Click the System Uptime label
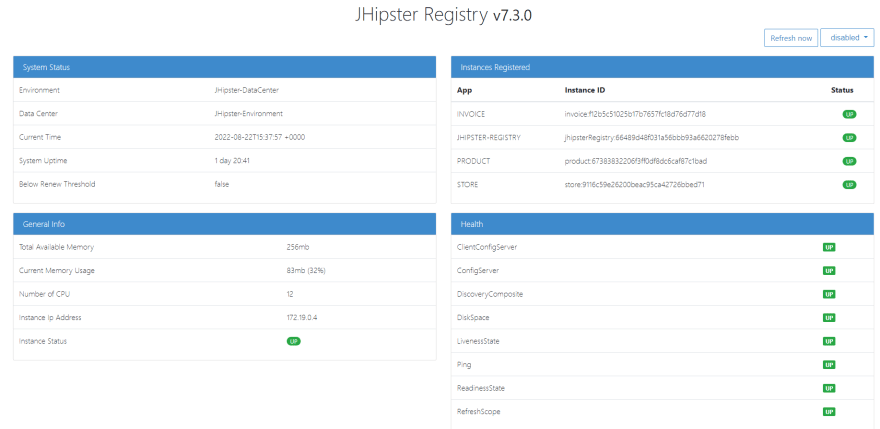880x429 pixels. tap(43, 161)
